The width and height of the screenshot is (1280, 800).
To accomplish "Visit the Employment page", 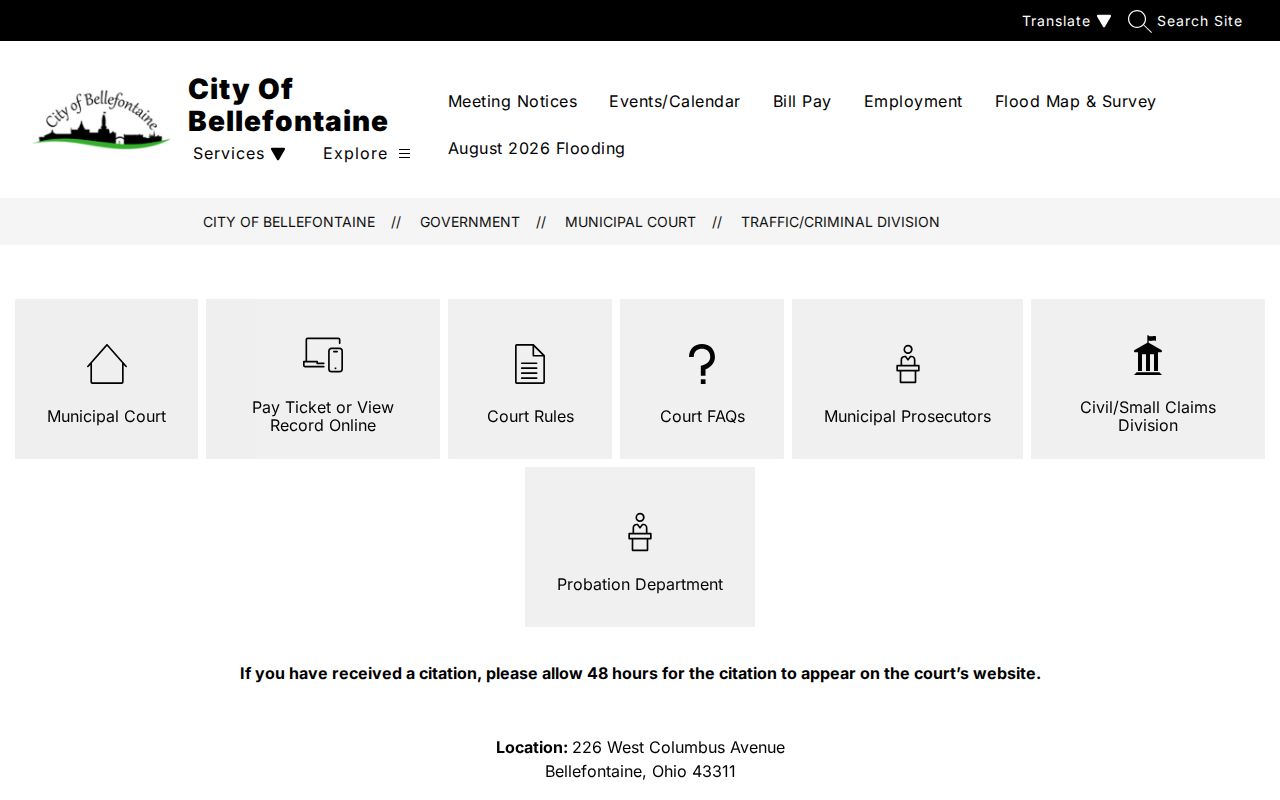I will click(913, 101).
